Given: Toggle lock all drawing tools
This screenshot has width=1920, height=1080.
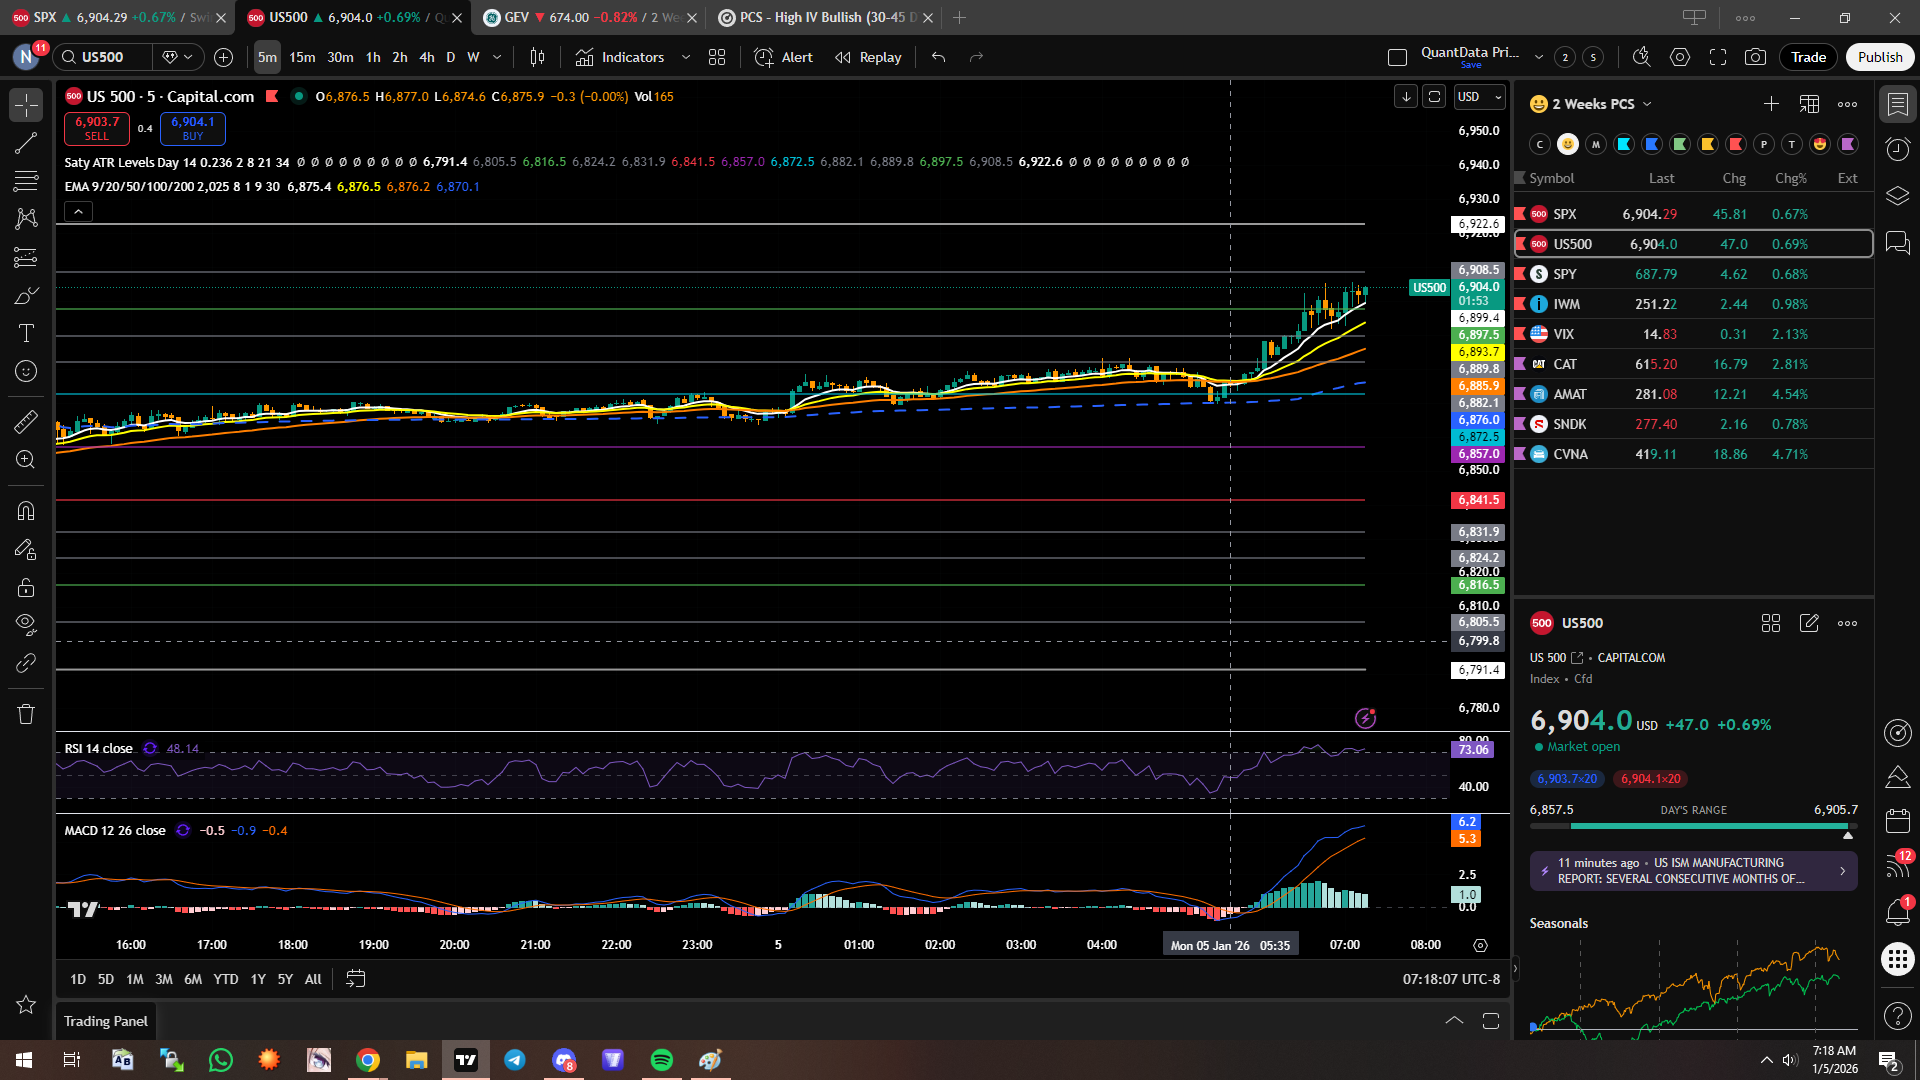Looking at the screenshot, I should pyautogui.click(x=26, y=588).
